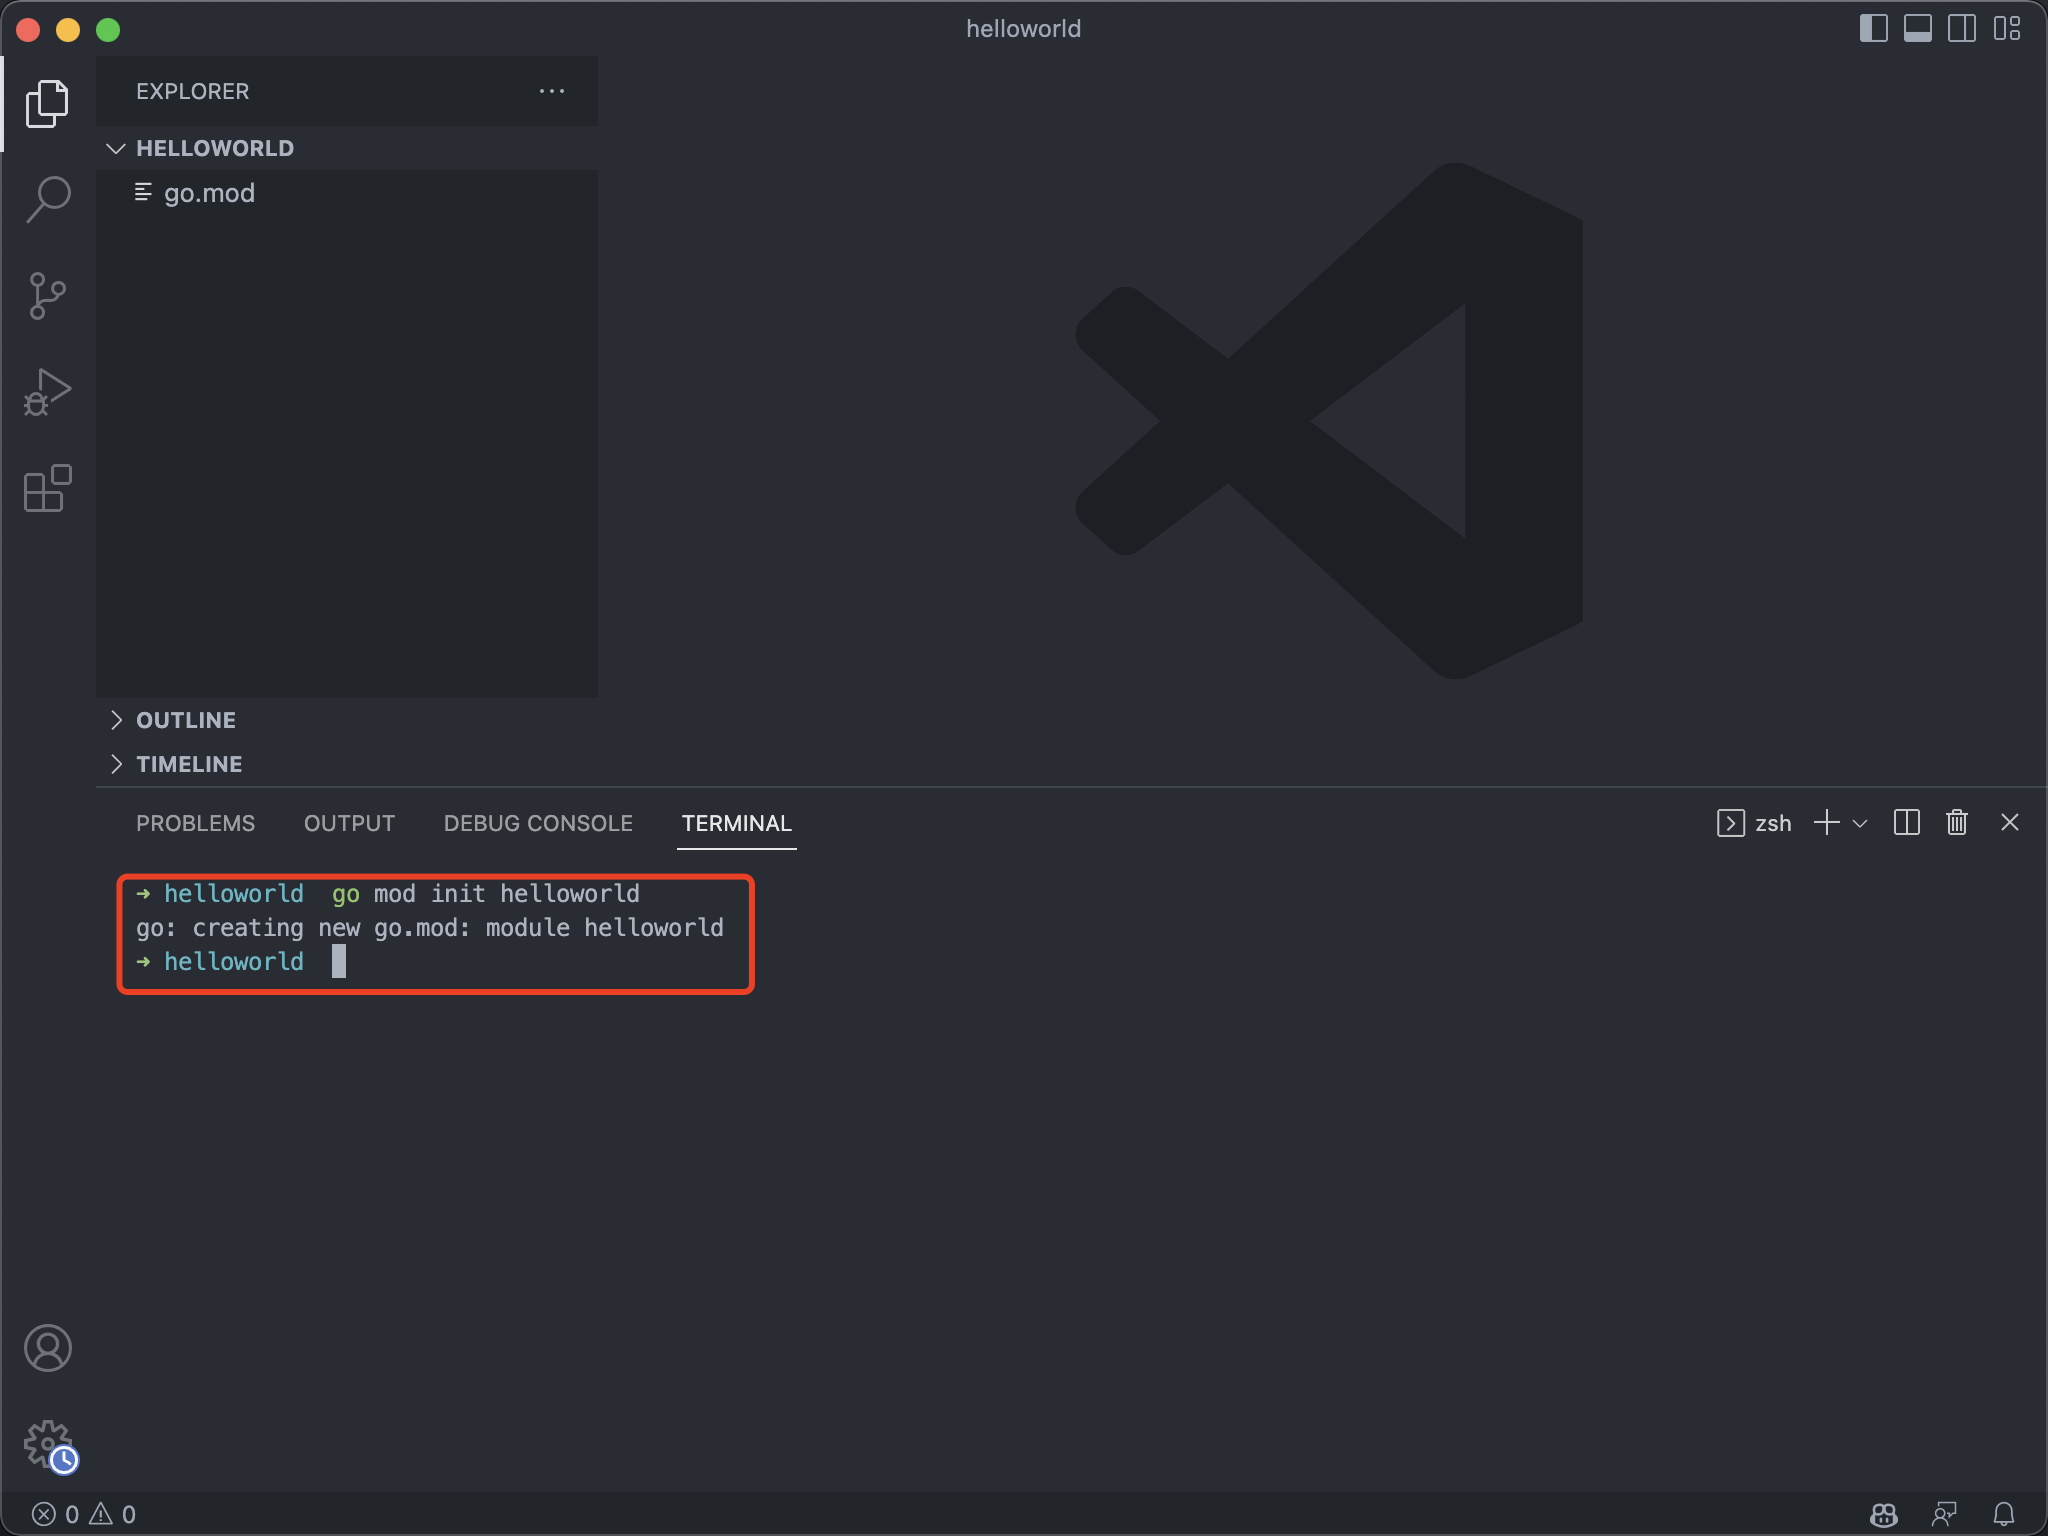Open the terminal launch profile dropdown

(x=1859, y=822)
